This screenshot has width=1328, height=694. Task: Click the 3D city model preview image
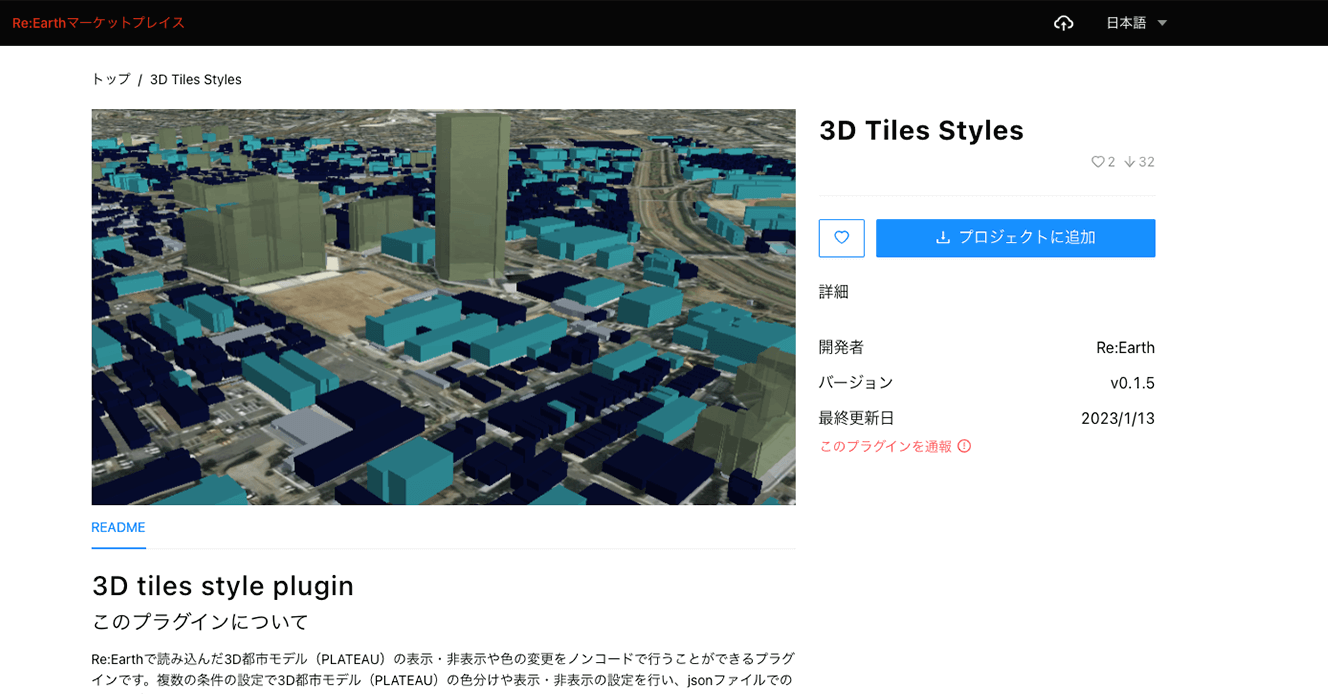[x=443, y=307]
